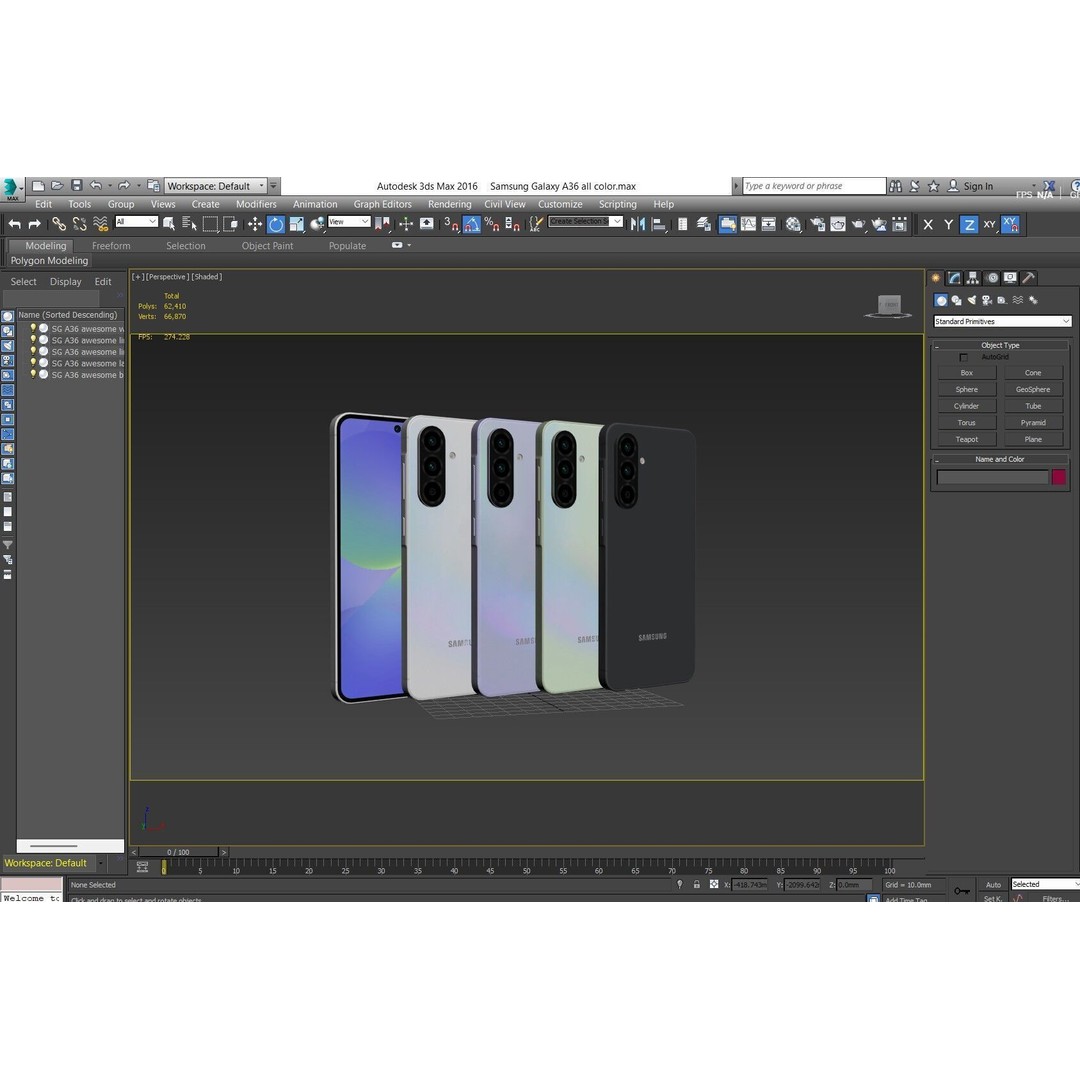Toggle 3D Snaps in main toolbar
The height and width of the screenshot is (1080, 1080).
451,224
